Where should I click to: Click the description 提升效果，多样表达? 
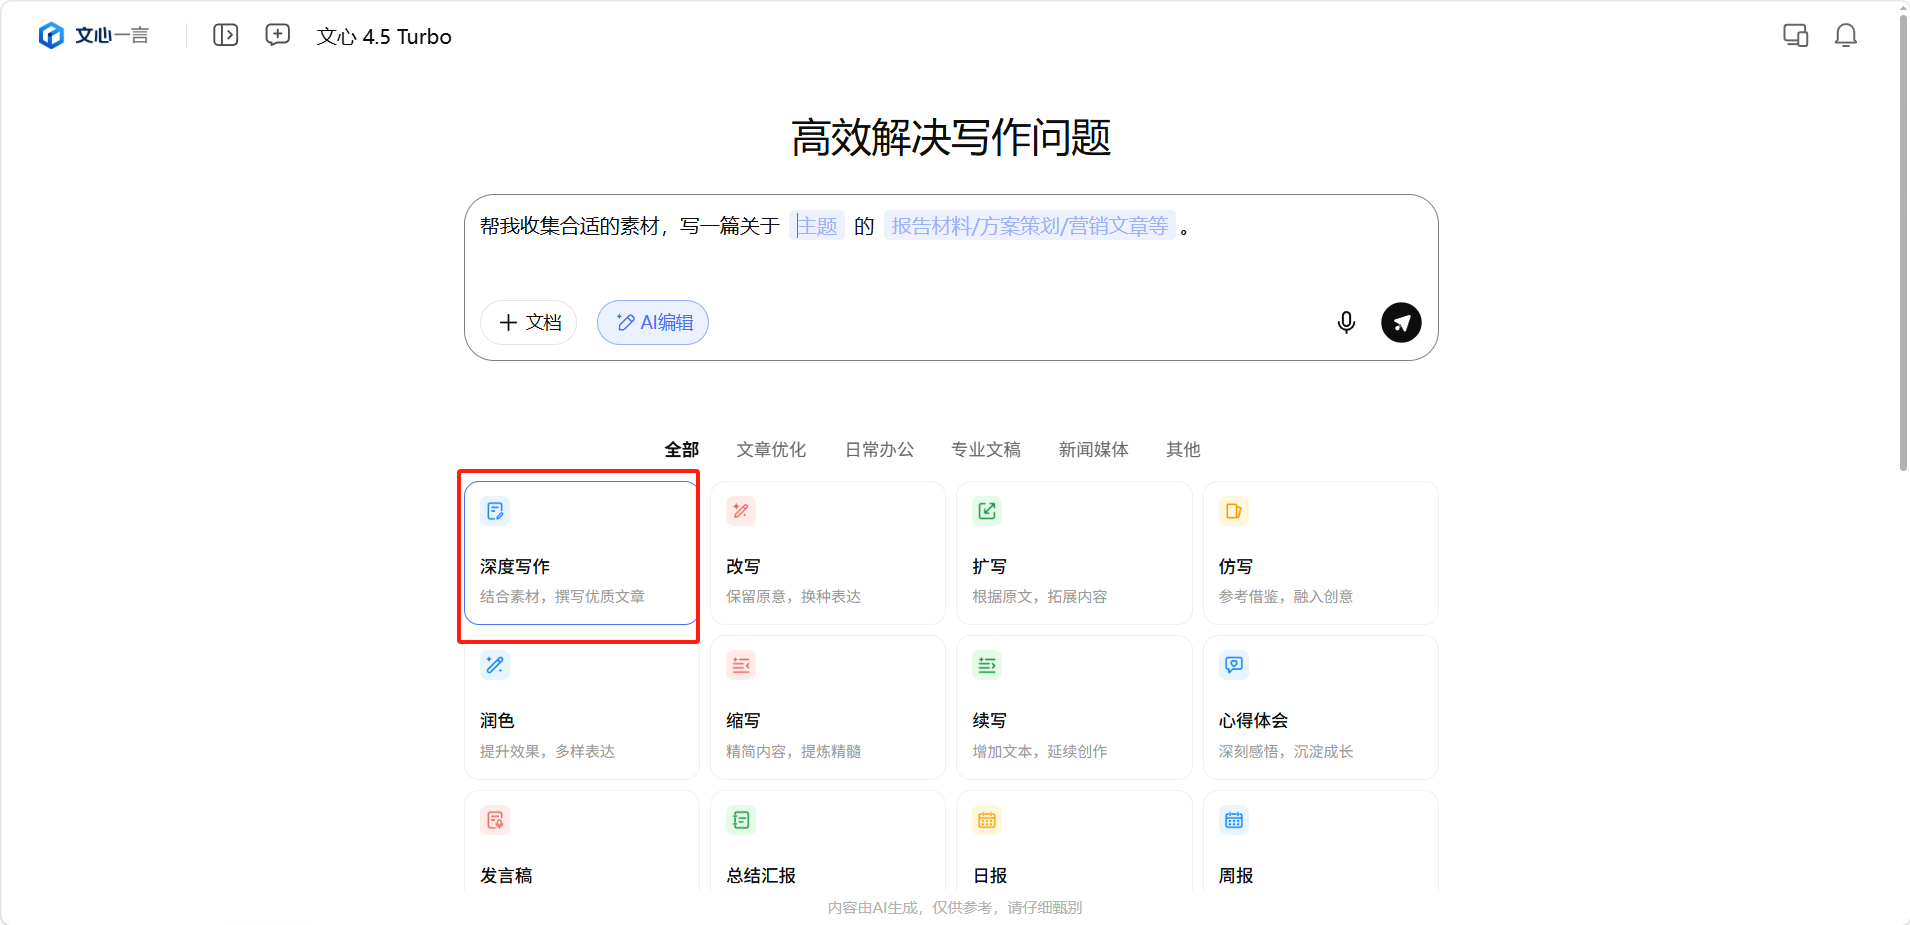pos(547,751)
